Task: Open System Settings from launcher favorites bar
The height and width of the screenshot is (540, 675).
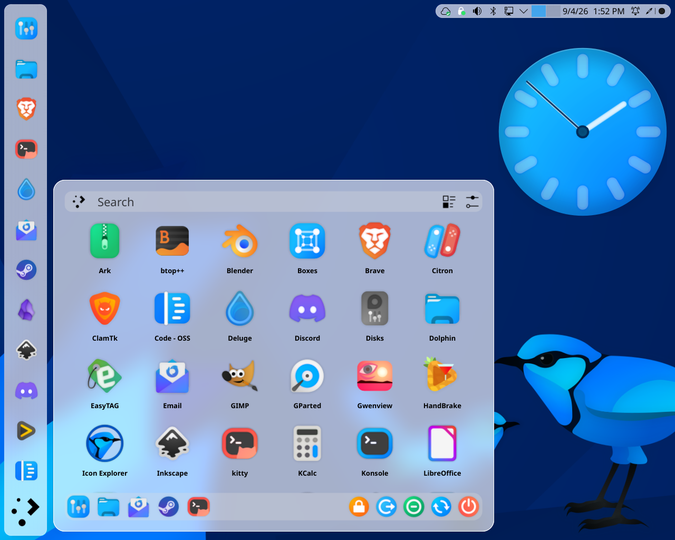Action: [78, 507]
